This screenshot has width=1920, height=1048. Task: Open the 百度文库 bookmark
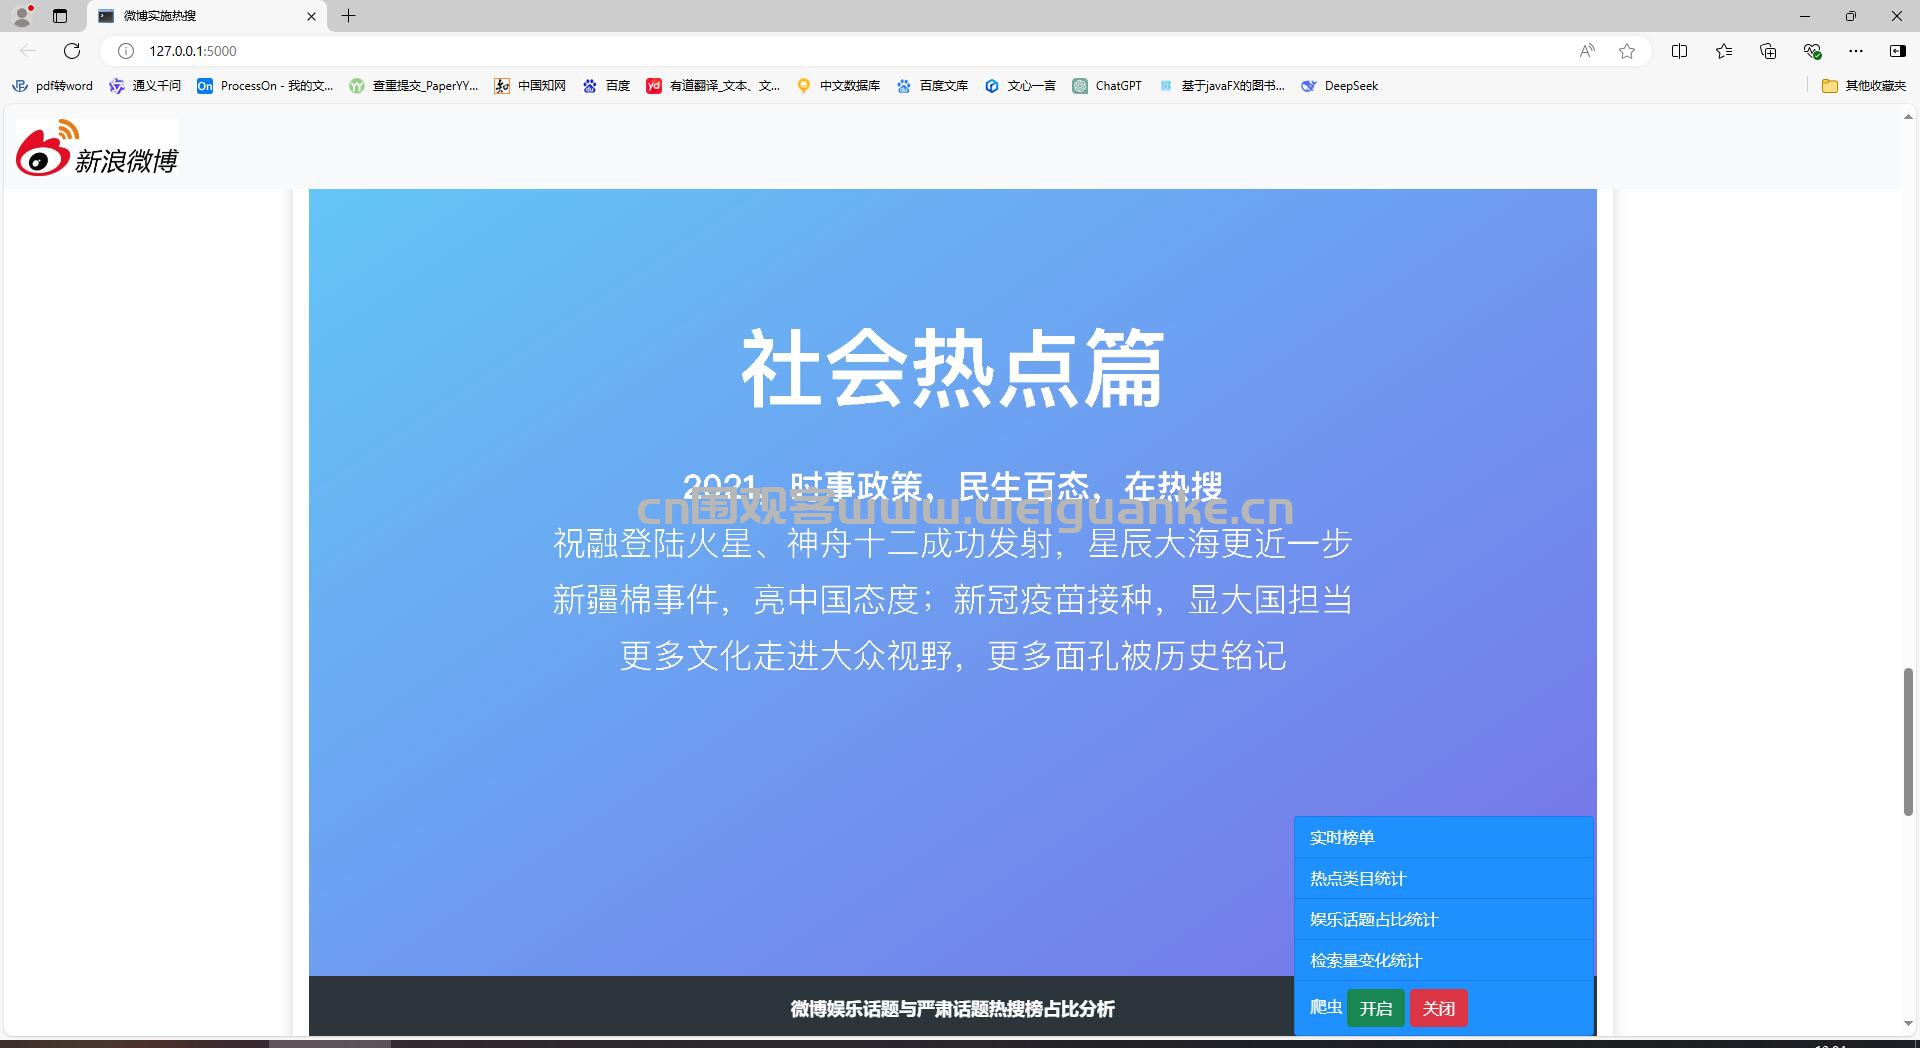tap(932, 86)
